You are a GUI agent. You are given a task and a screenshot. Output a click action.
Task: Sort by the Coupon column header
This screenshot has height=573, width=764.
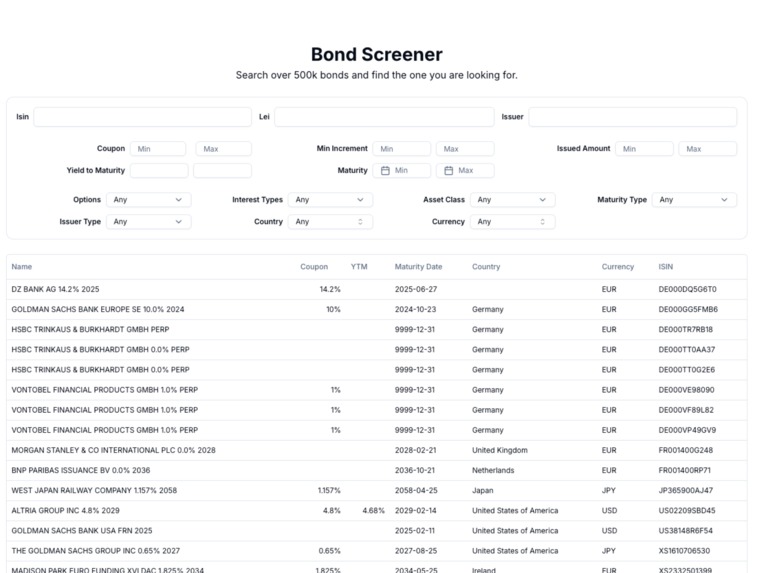click(x=314, y=267)
